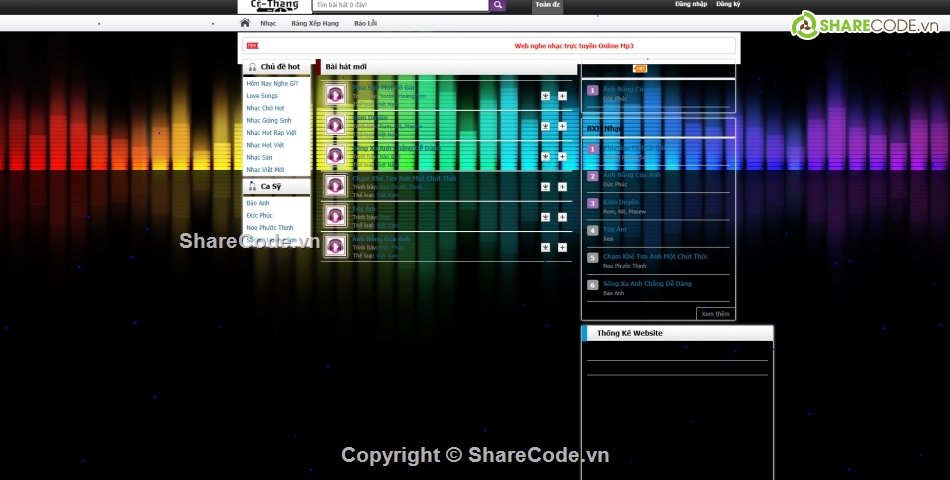The width and height of the screenshot is (950, 480).
Task: Select Nhạc Hot Rap Việt category
Action: pyautogui.click(x=271, y=133)
